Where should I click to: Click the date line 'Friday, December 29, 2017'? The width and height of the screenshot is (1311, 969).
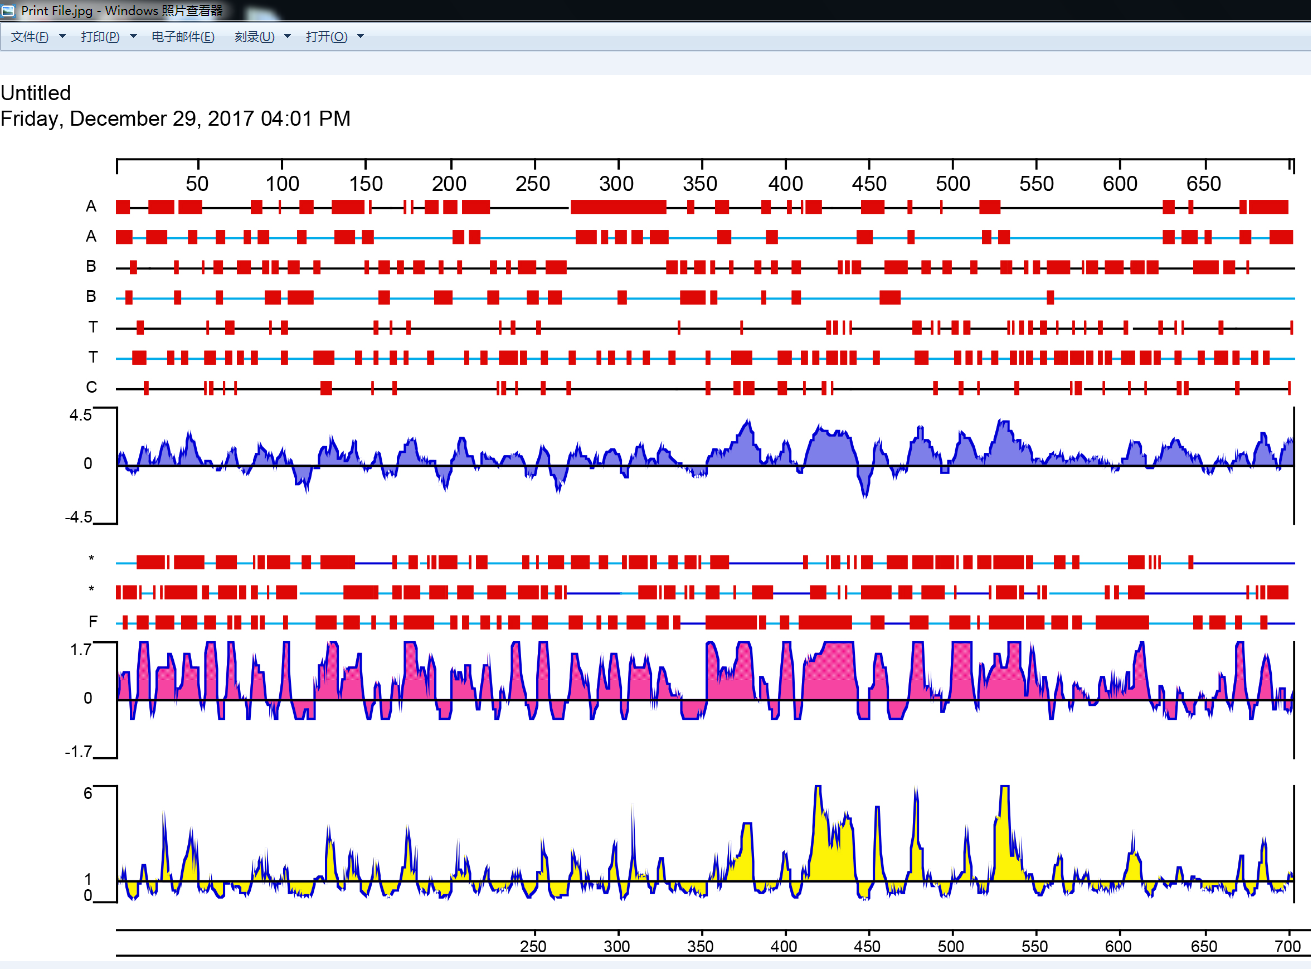175,119
